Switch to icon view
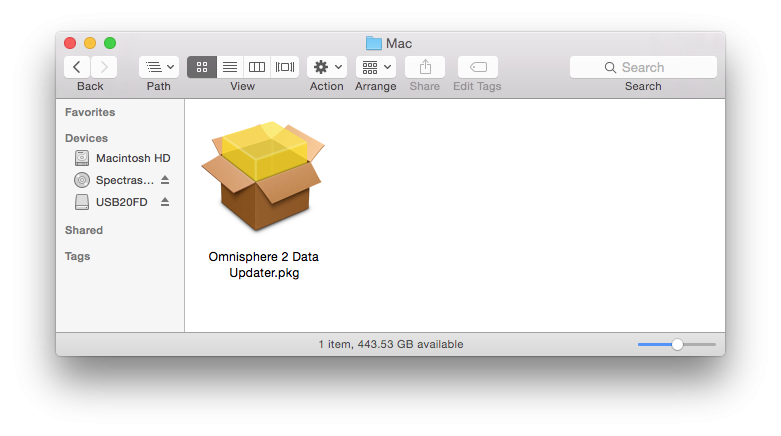Image resolution: width=781 pixels, height=436 pixels. (202, 67)
